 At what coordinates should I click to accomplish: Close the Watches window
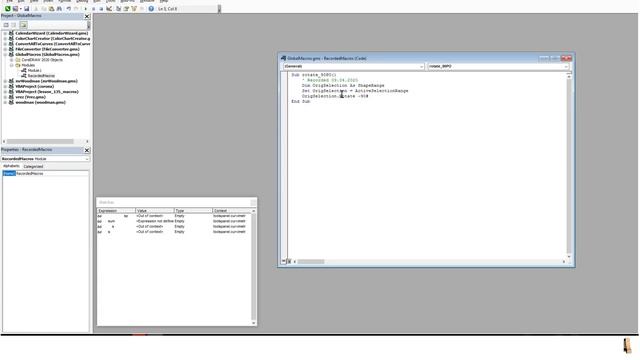point(253,202)
